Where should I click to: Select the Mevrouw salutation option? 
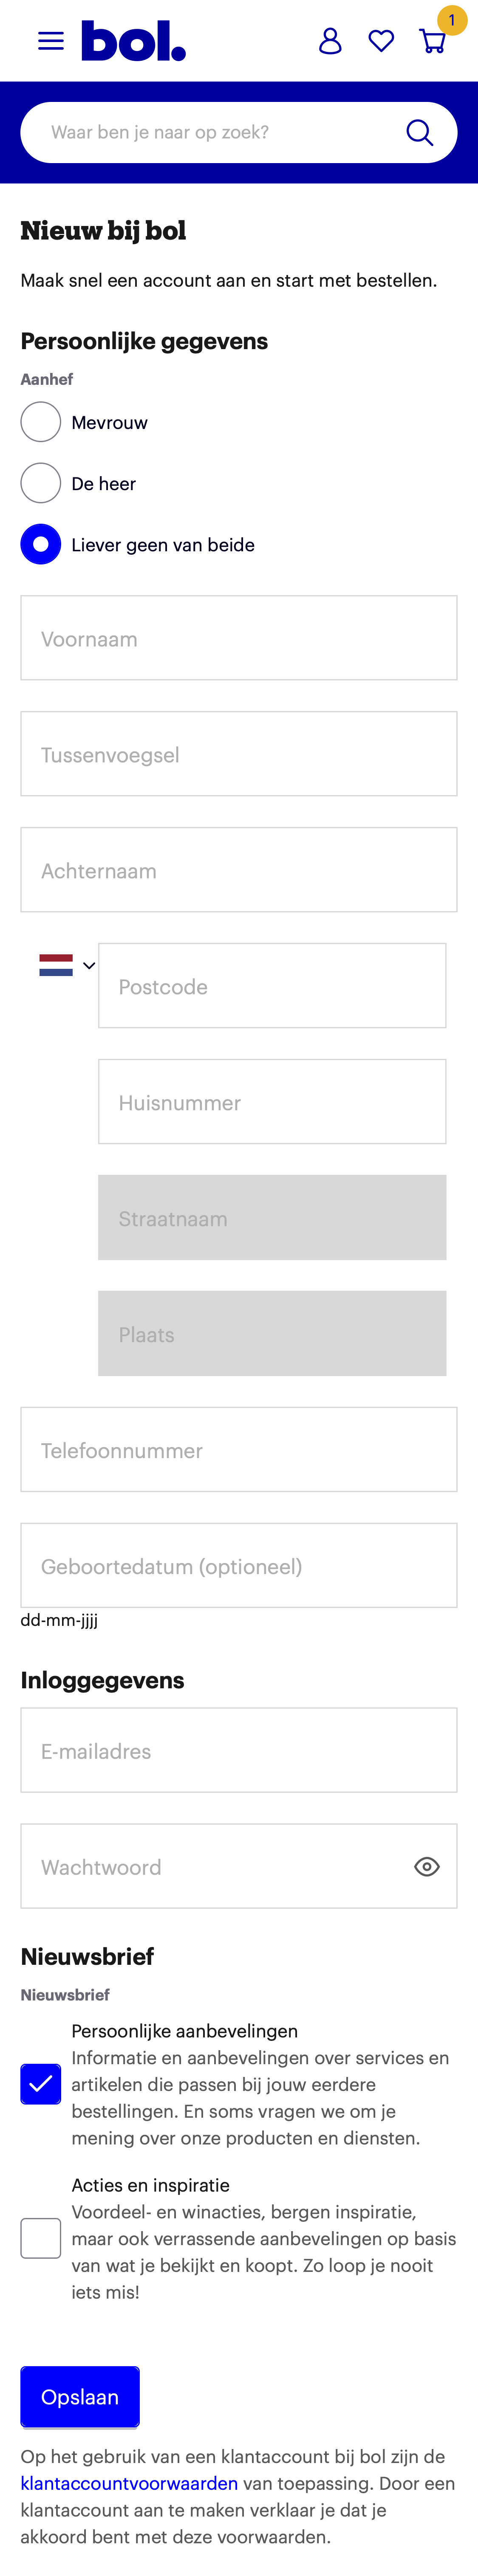(x=40, y=422)
